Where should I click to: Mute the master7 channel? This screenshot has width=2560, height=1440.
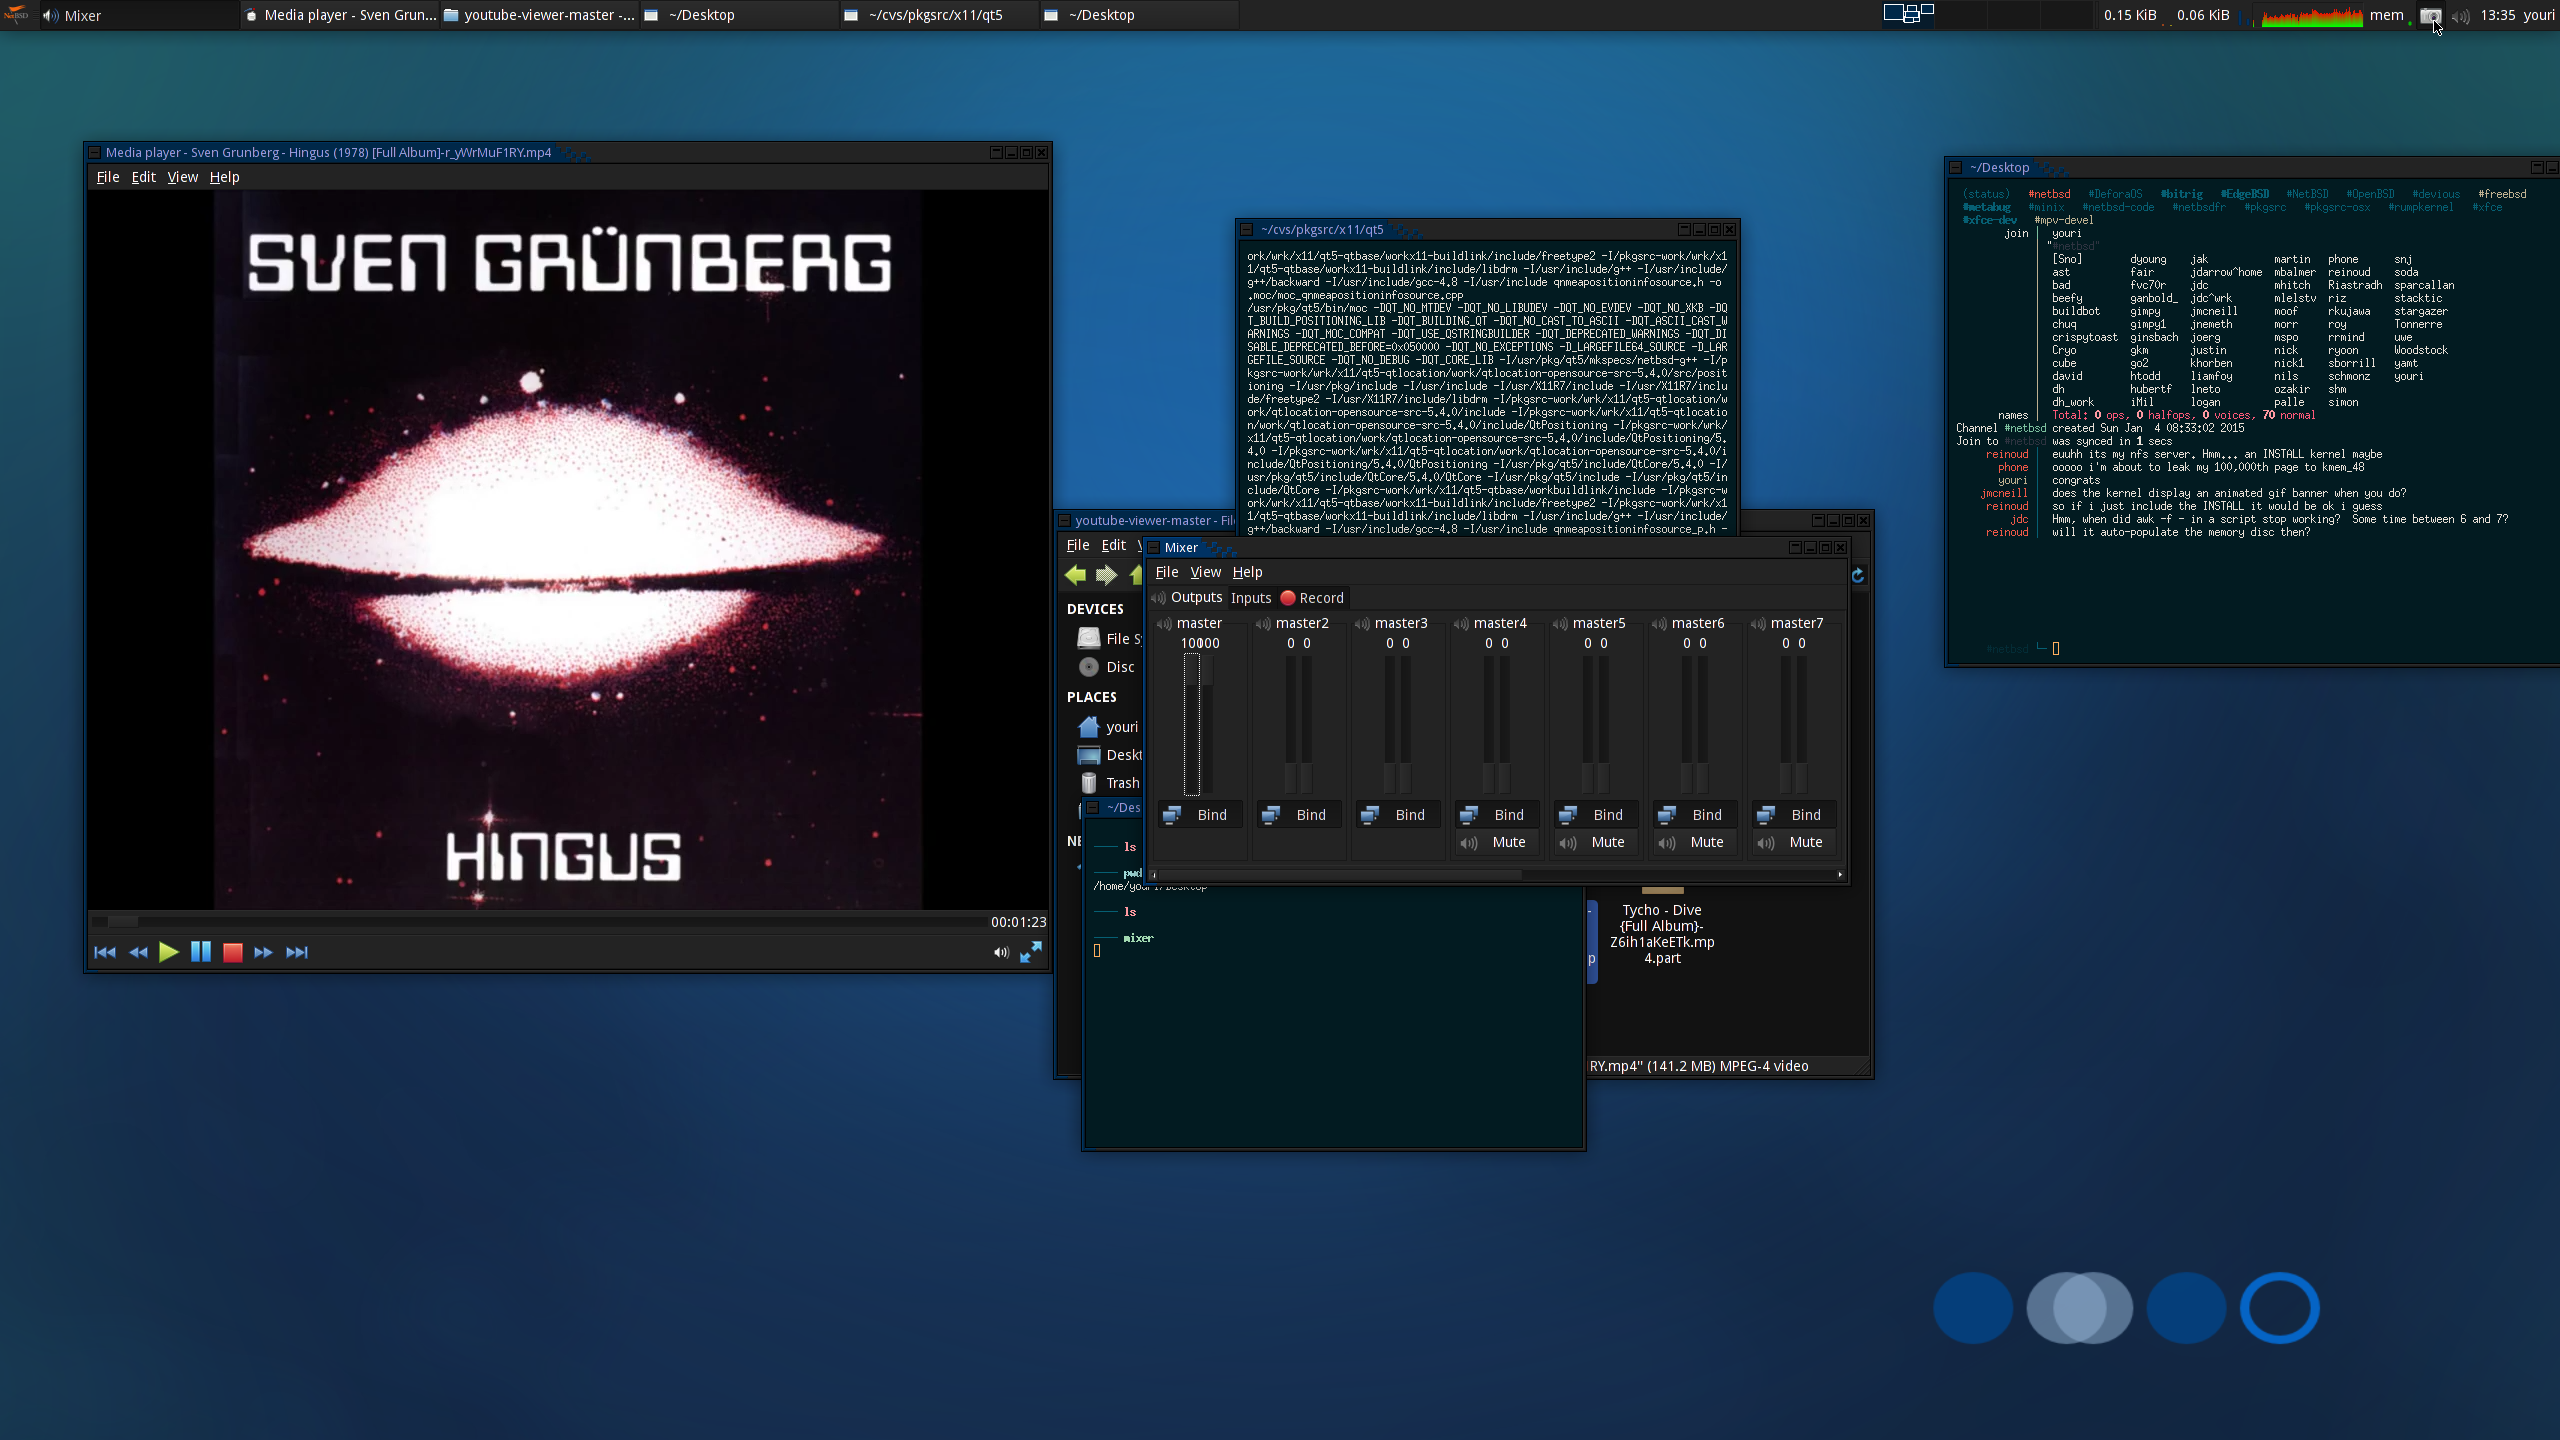coord(1795,842)
